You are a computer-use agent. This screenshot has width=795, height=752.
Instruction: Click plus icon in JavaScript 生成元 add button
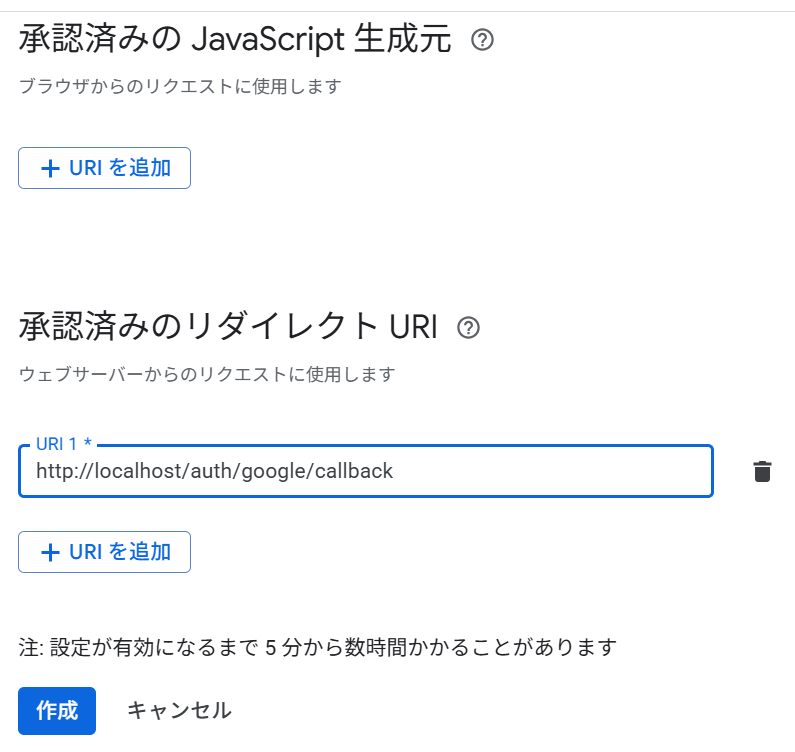[50, 168]
